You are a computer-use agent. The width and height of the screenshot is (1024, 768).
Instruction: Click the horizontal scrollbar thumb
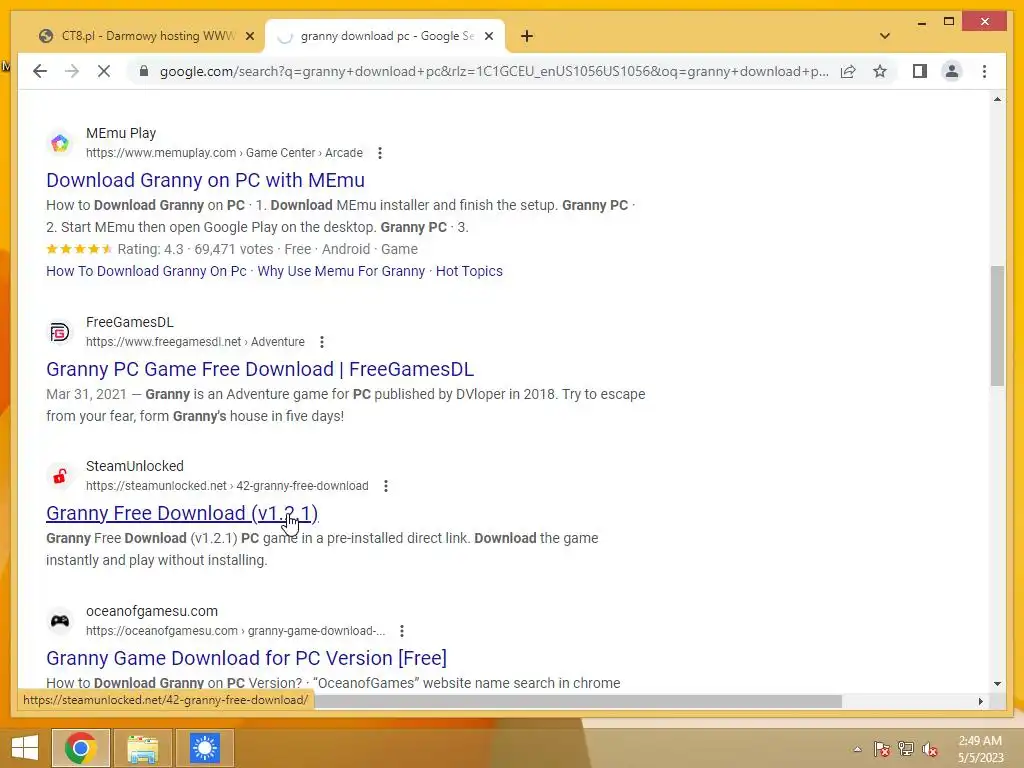point(578,701)
